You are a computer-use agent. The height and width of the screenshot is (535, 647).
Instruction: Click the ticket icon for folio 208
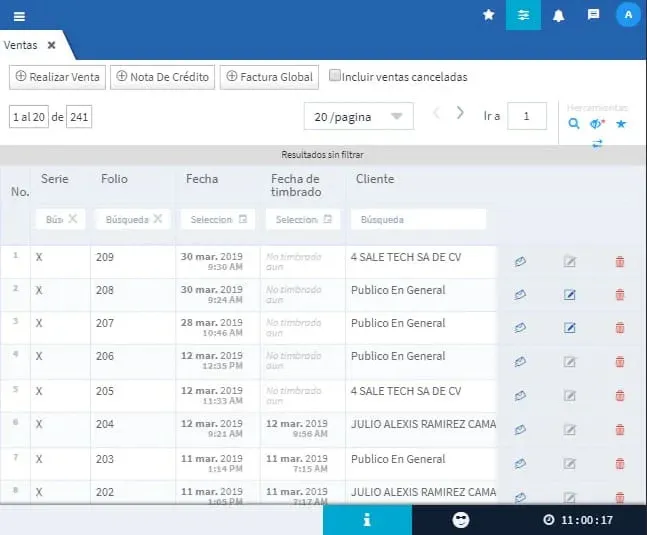(x=520, y=295)
